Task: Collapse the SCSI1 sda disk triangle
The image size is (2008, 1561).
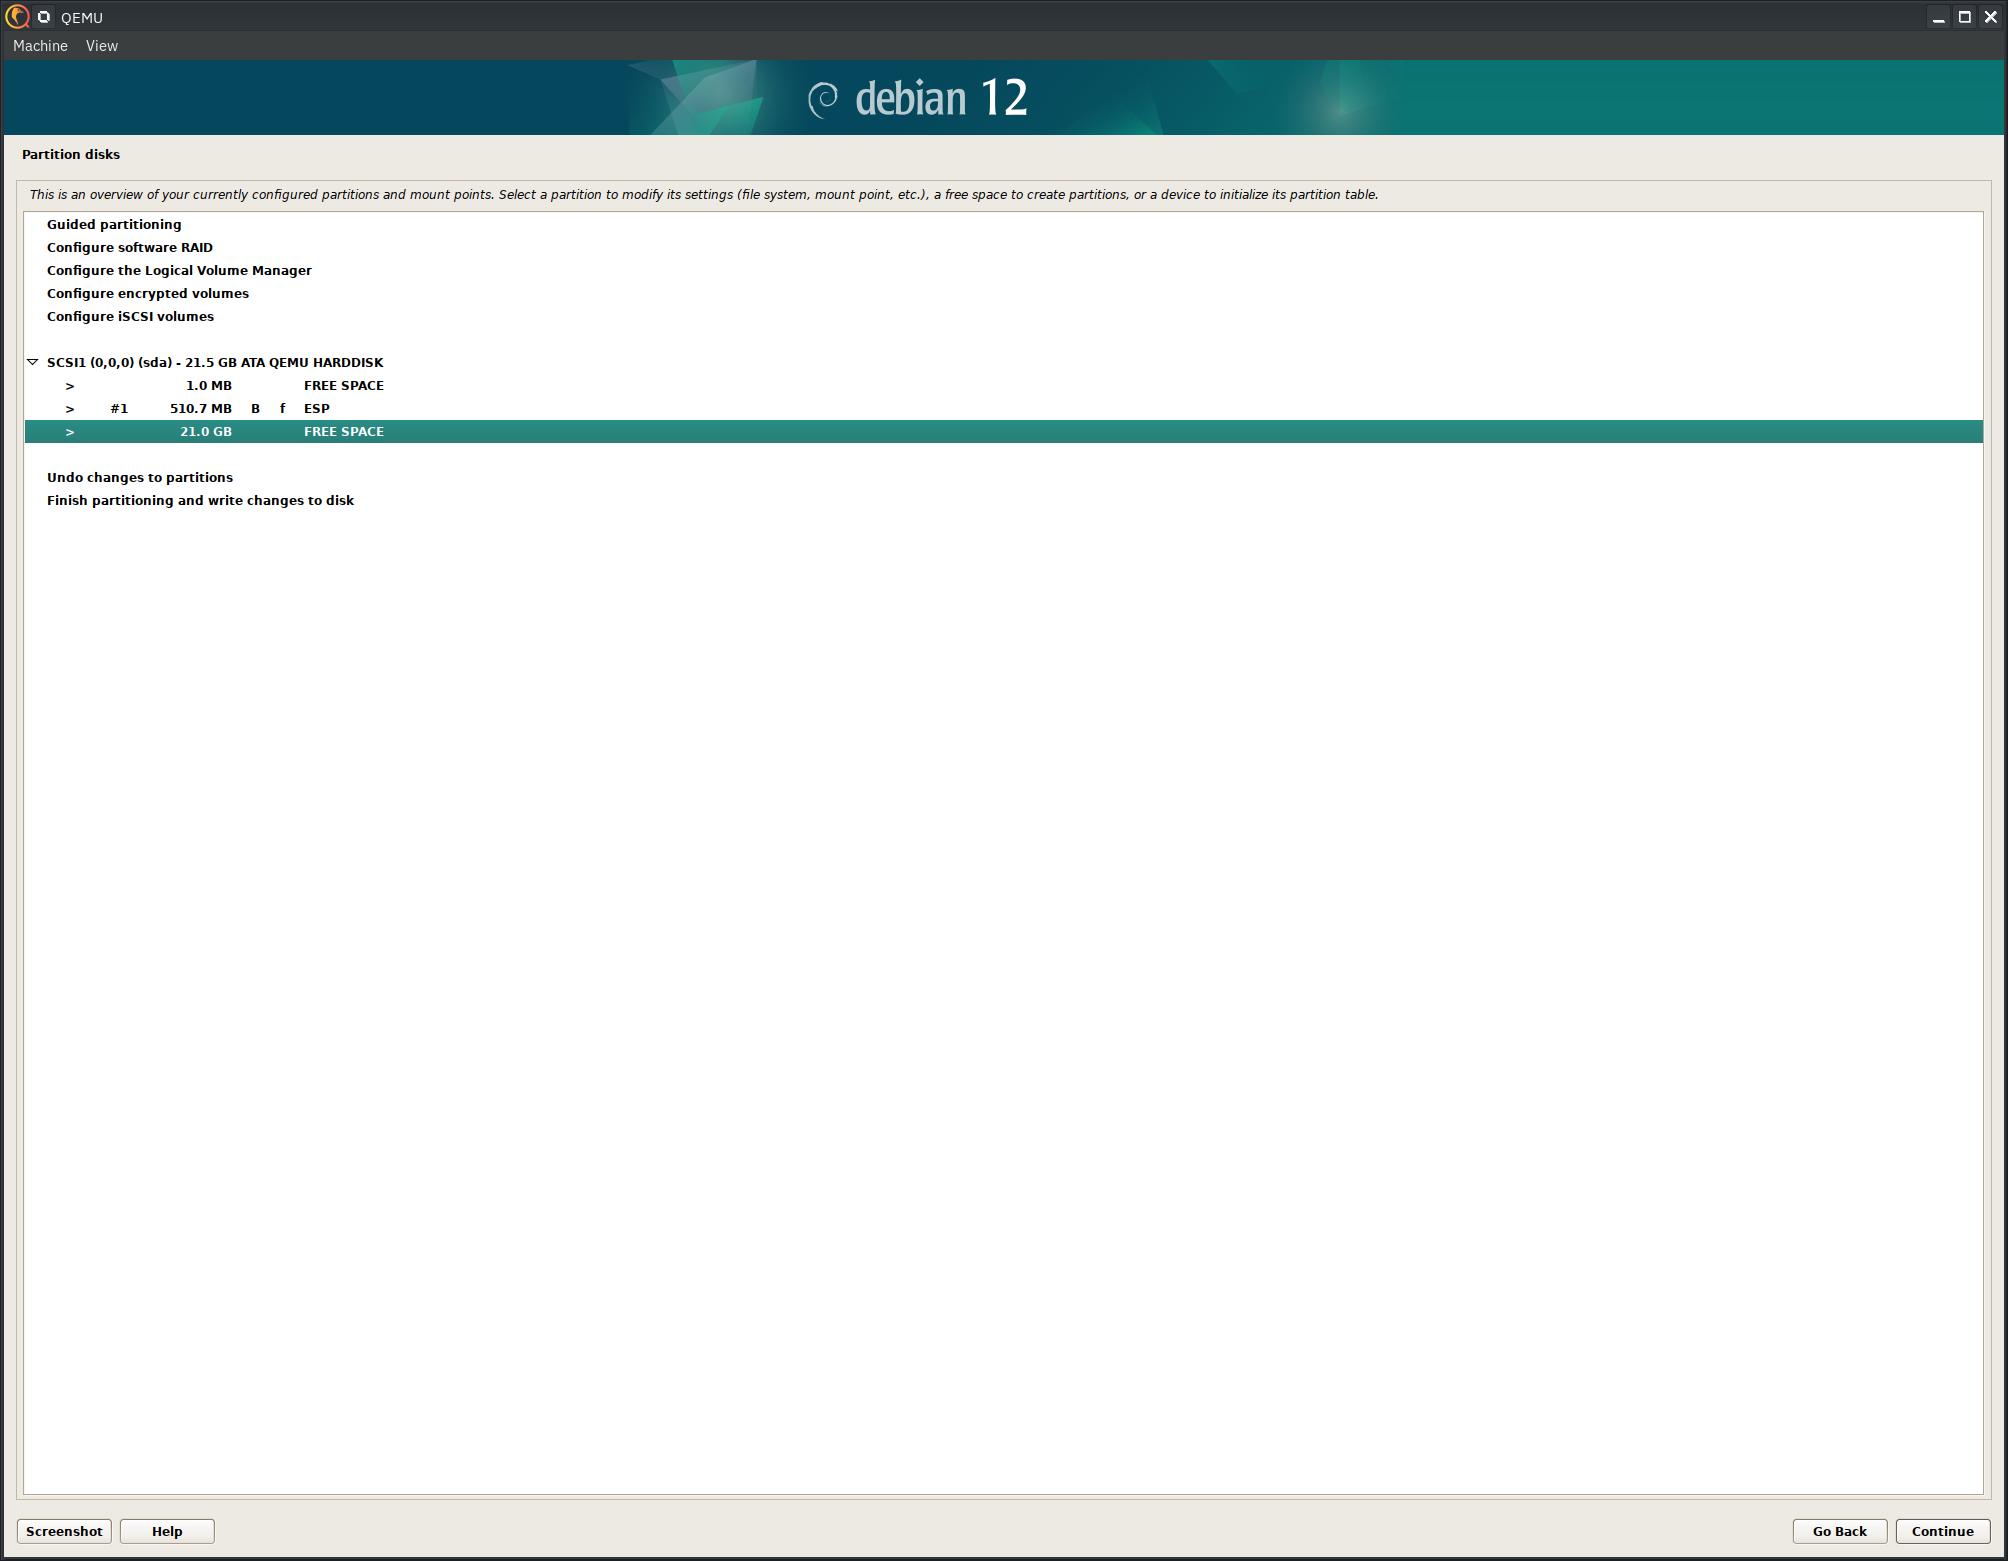Action: 32,362
